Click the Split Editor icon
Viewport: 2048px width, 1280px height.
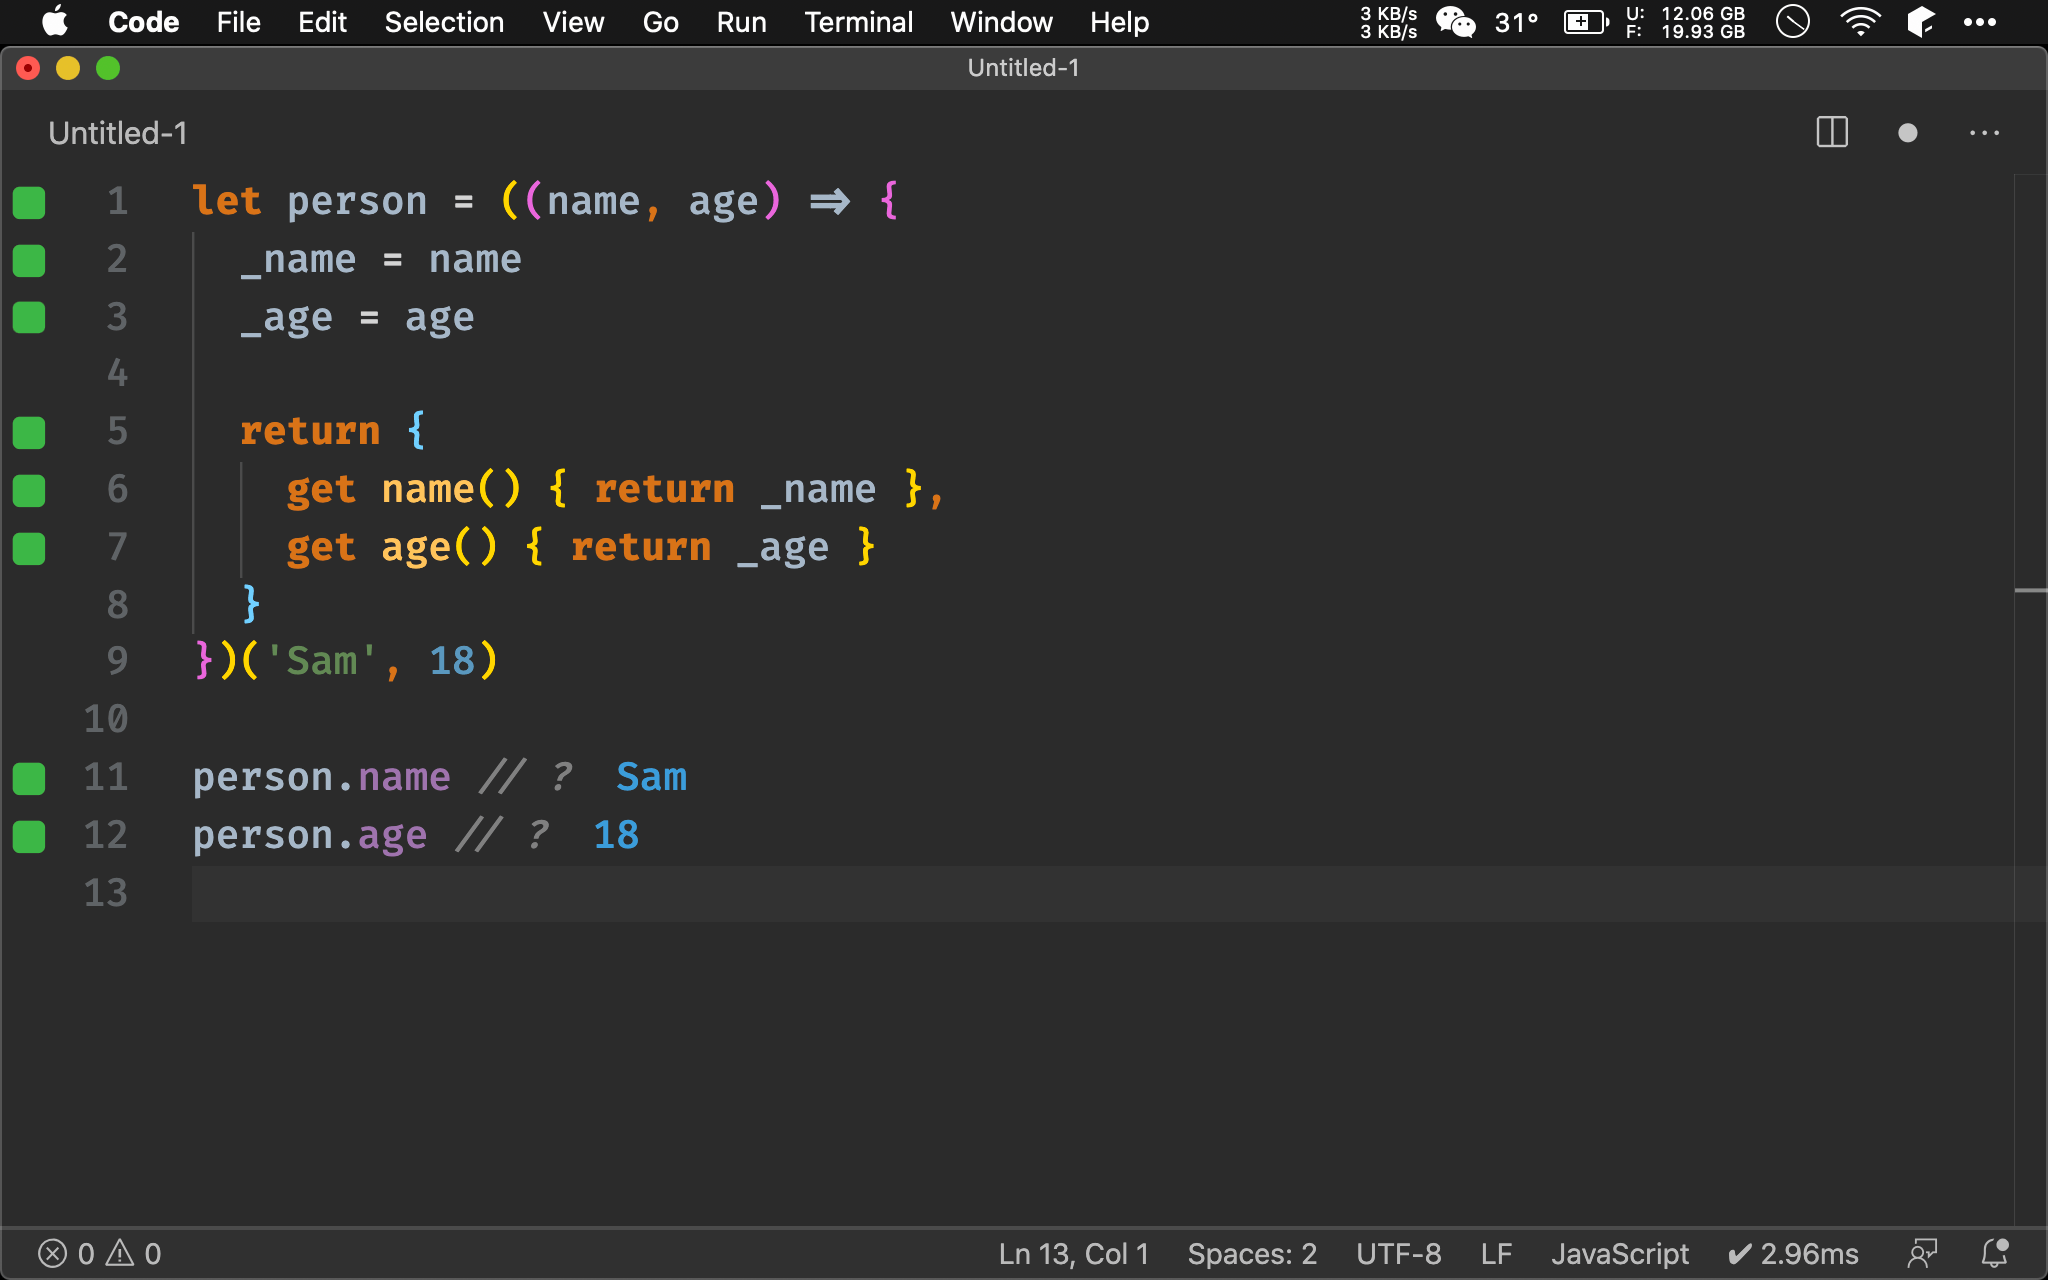tap(1831, 133)
